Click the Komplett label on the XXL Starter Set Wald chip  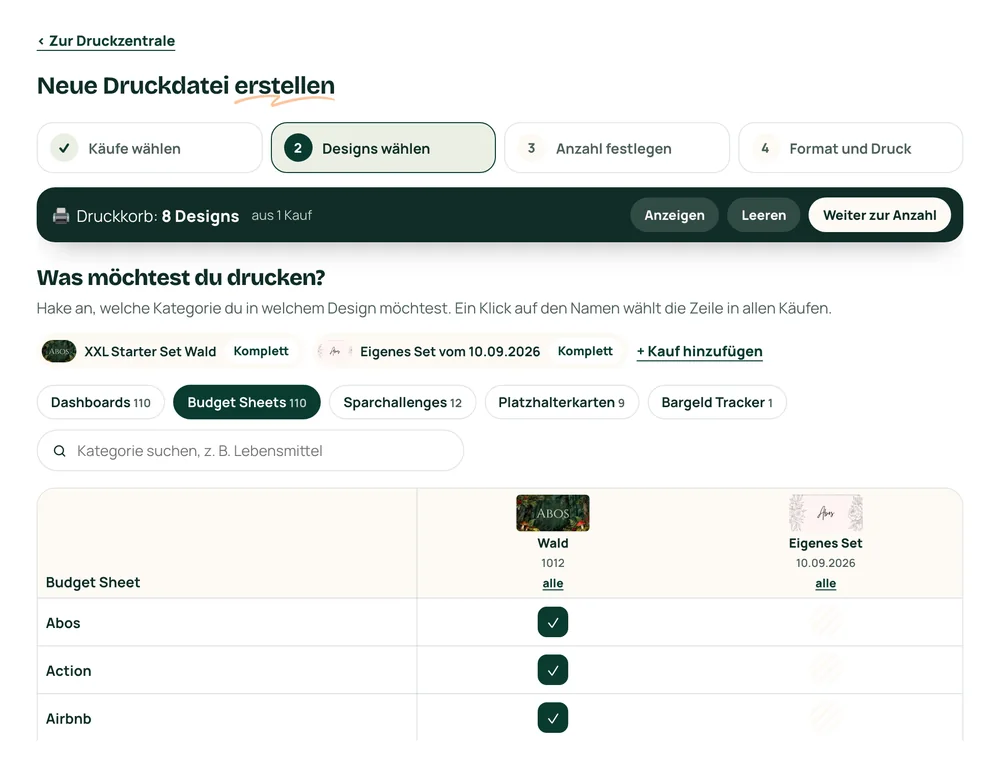pyautogui.click(x=261, y=351)
